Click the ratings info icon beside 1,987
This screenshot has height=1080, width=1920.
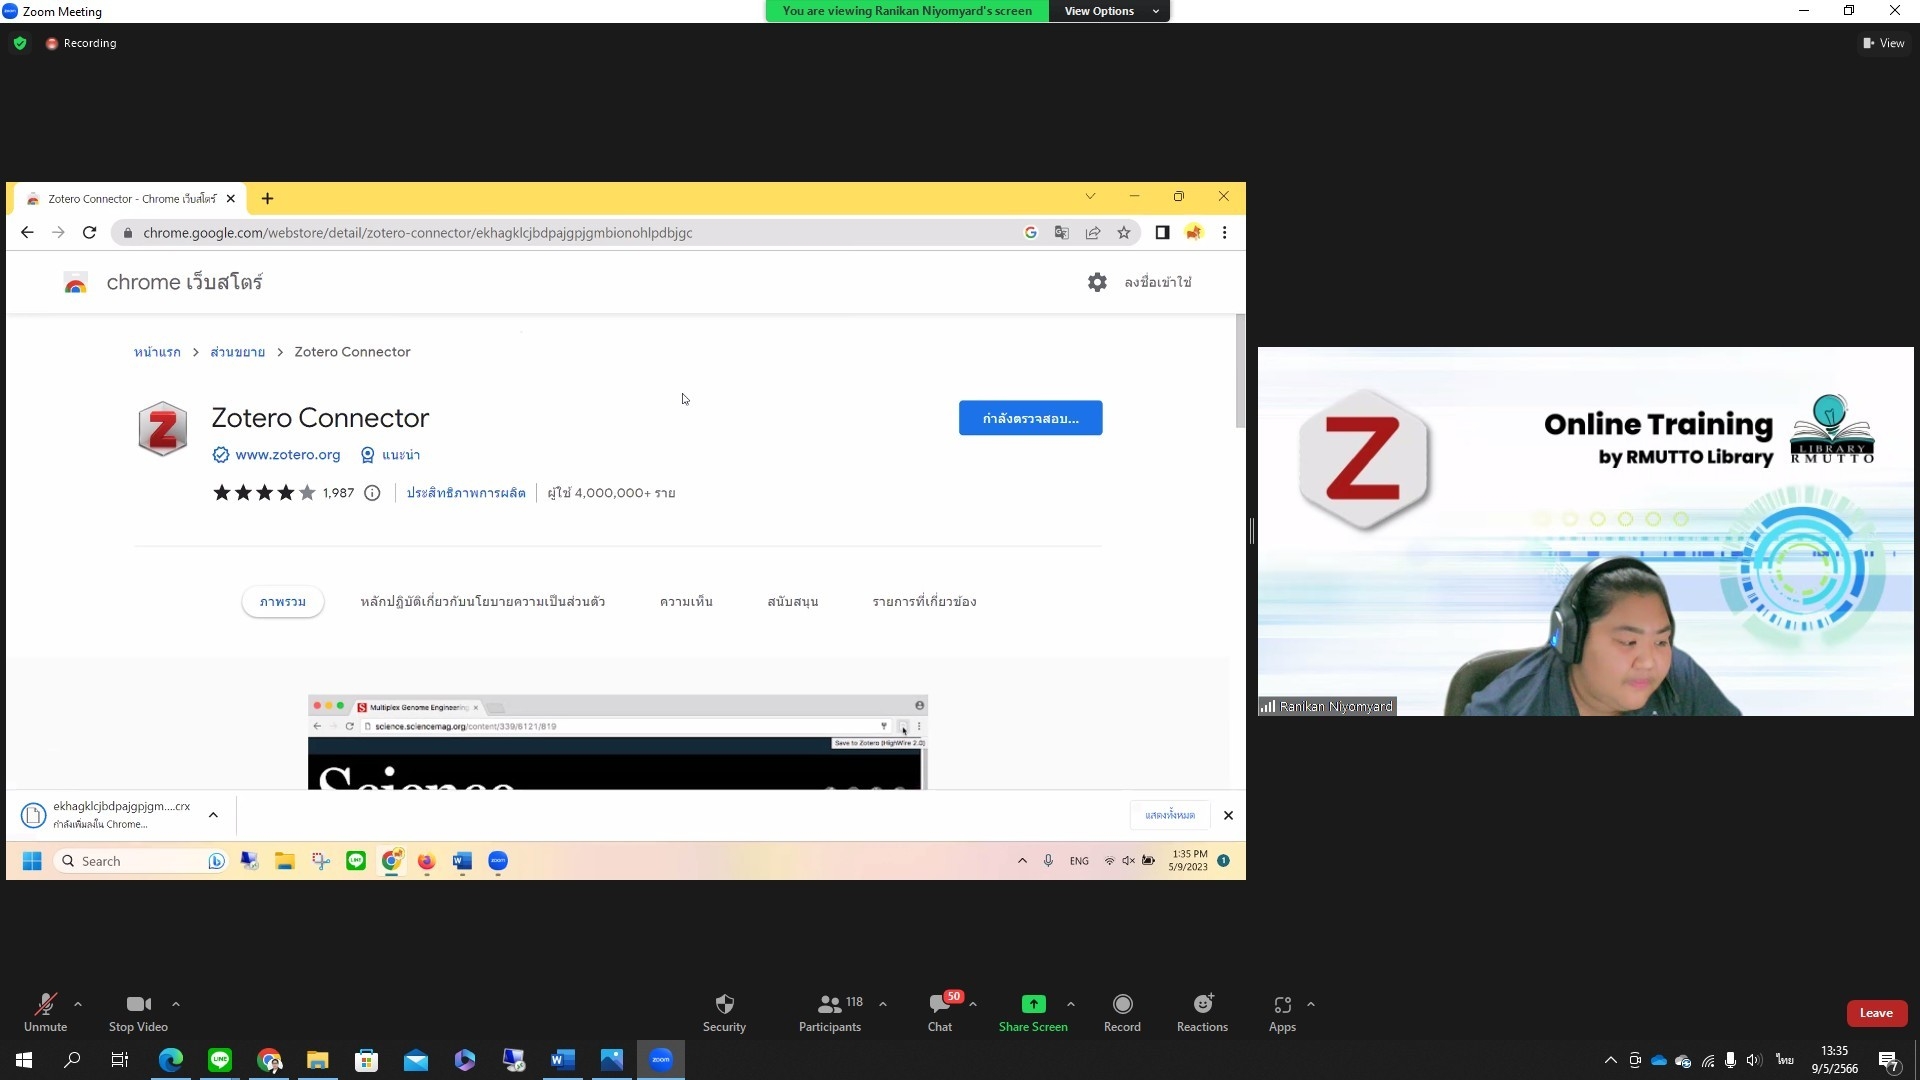(372, 493)
